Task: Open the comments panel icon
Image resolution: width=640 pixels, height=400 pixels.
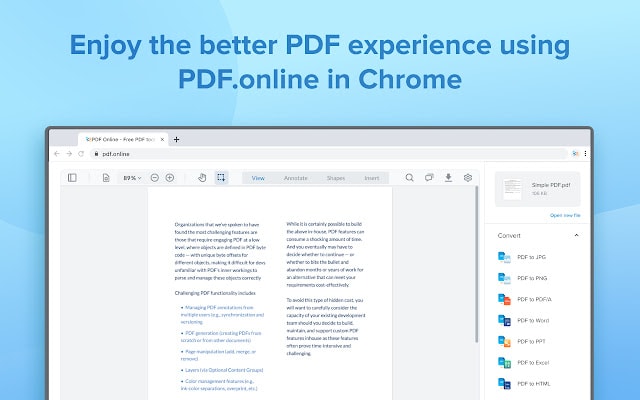Action: [x=429, y=178]
